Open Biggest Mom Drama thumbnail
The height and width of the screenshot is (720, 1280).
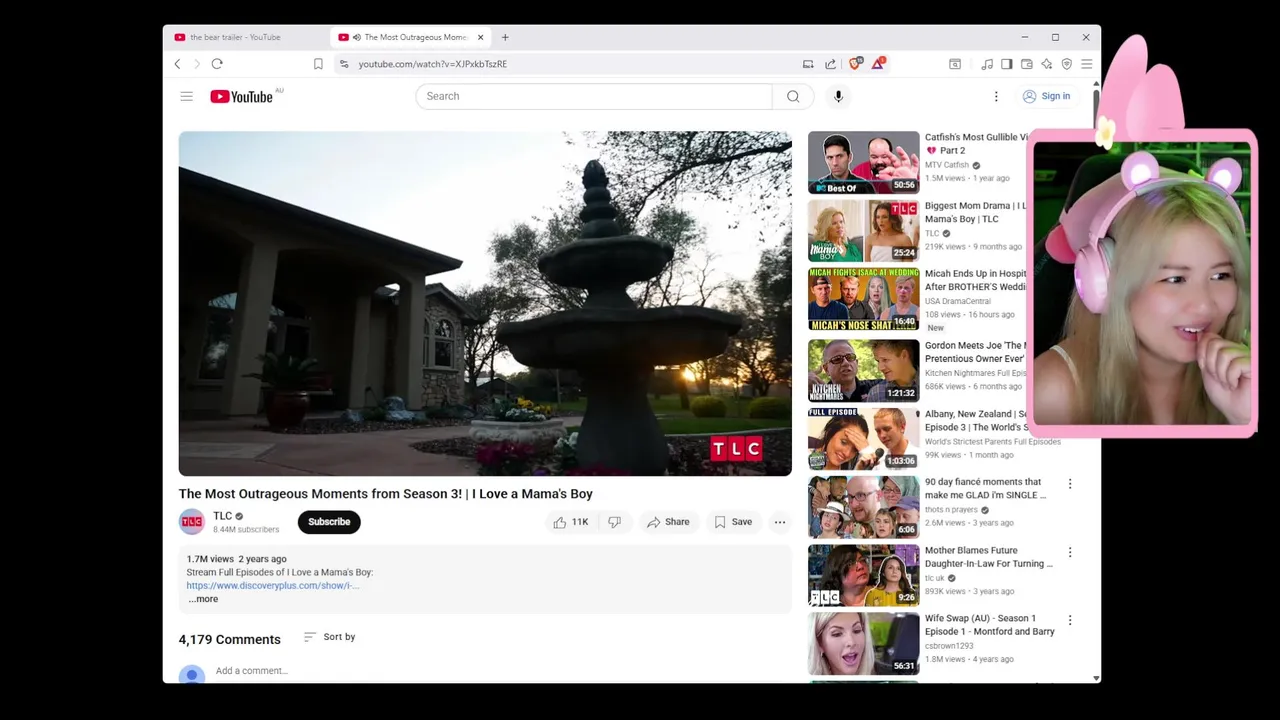863,230
